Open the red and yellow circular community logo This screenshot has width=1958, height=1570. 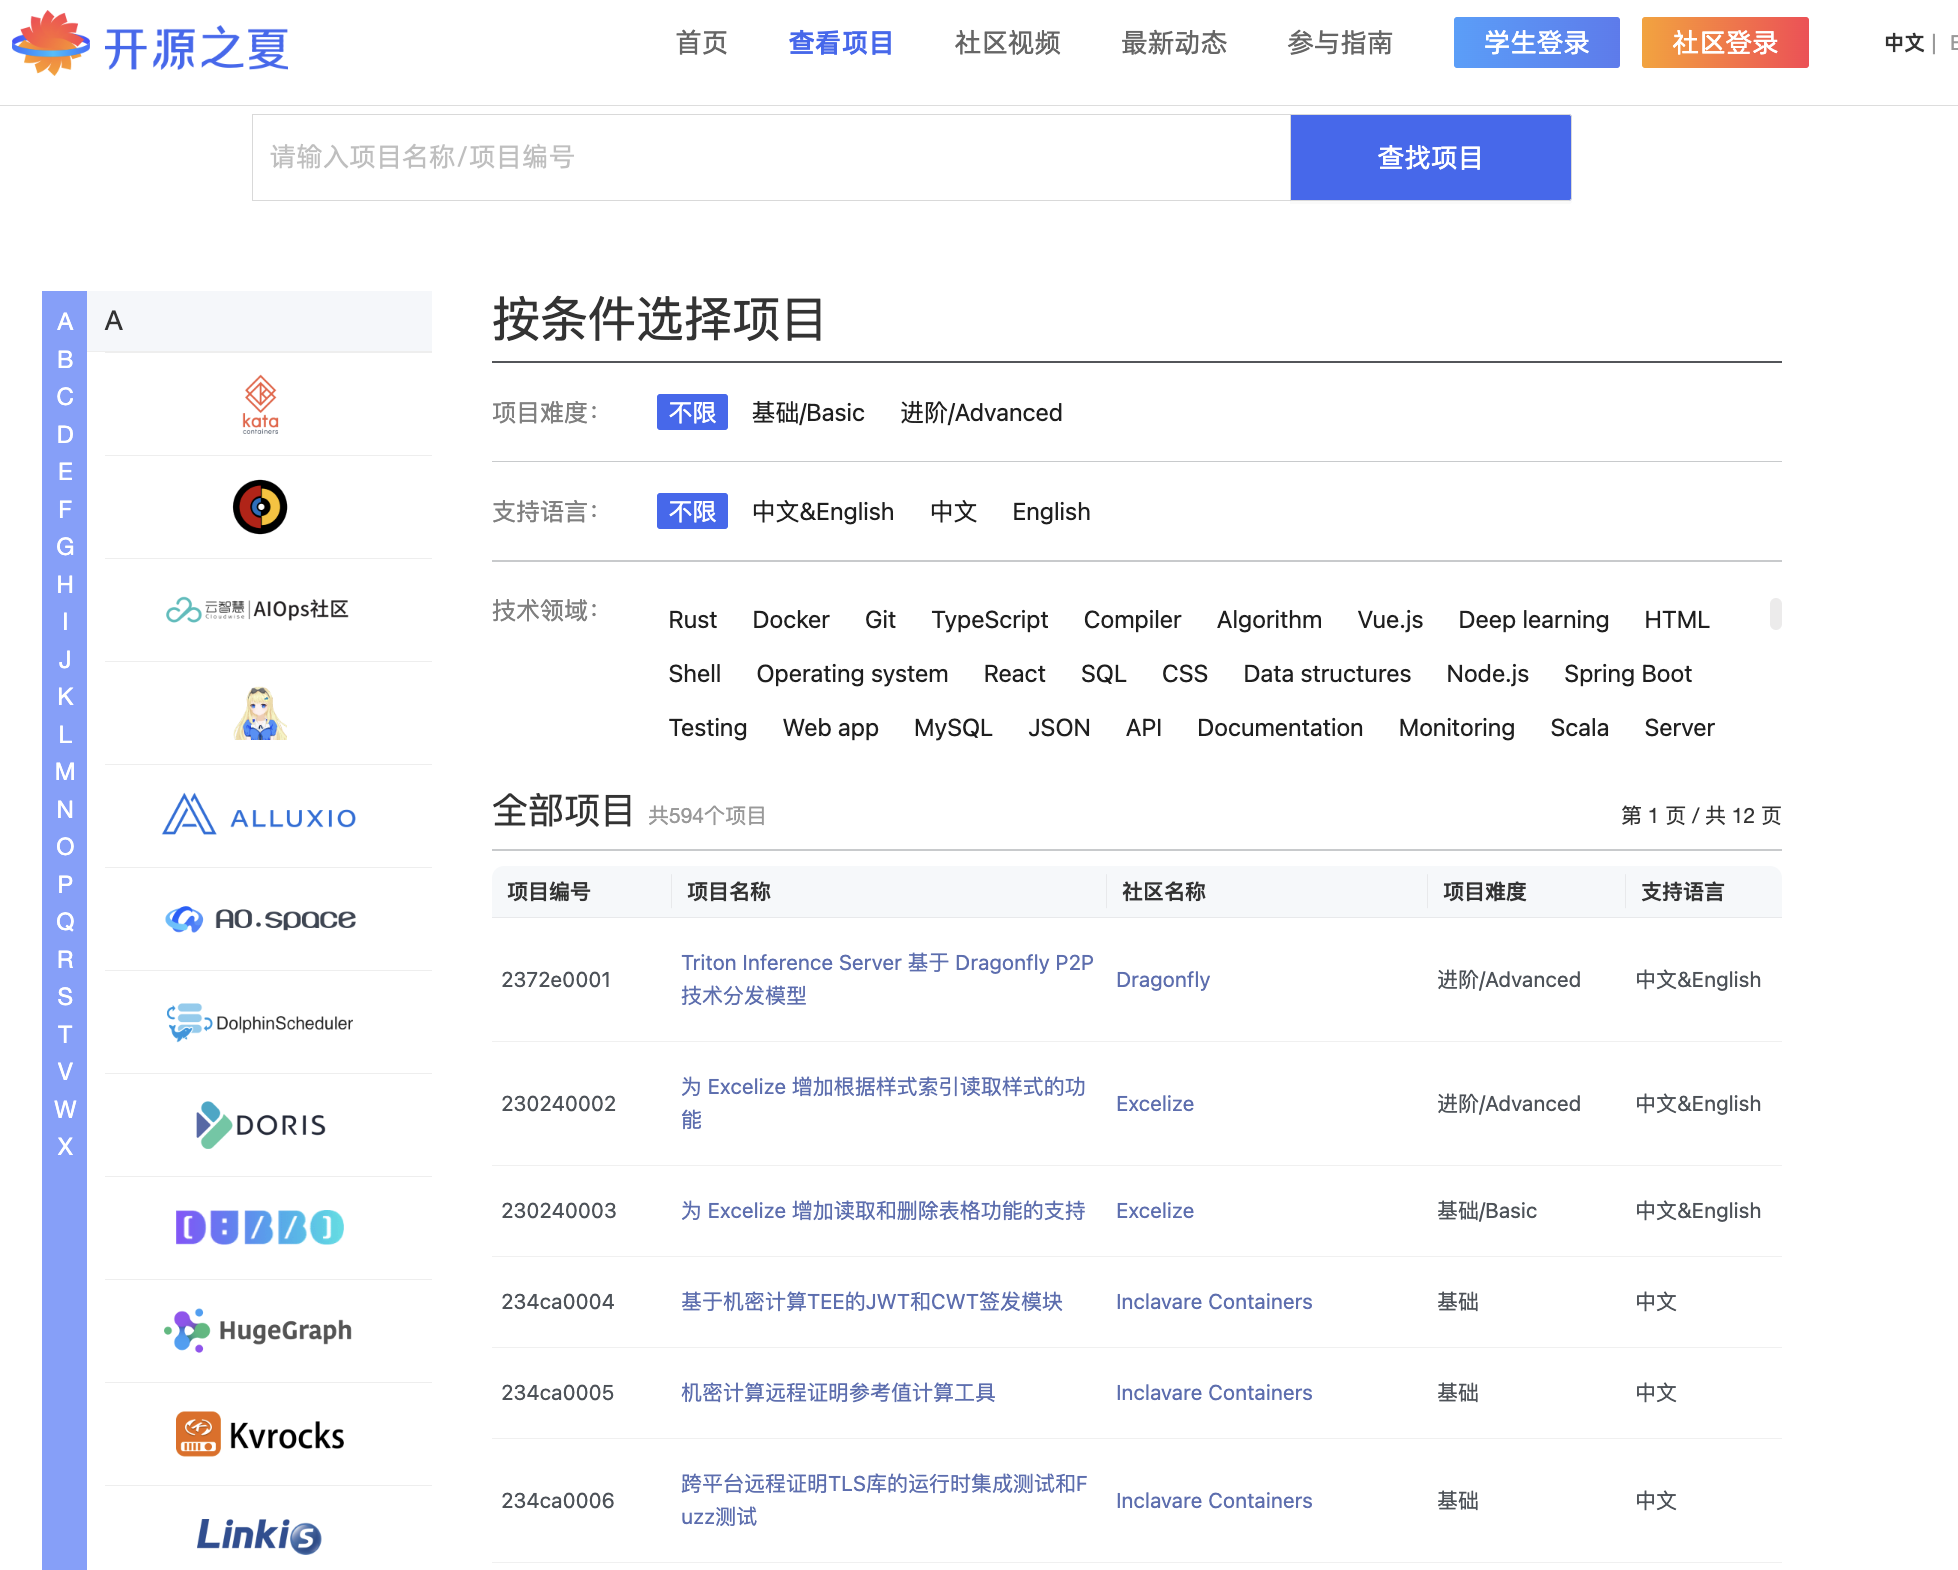[260, 507]
